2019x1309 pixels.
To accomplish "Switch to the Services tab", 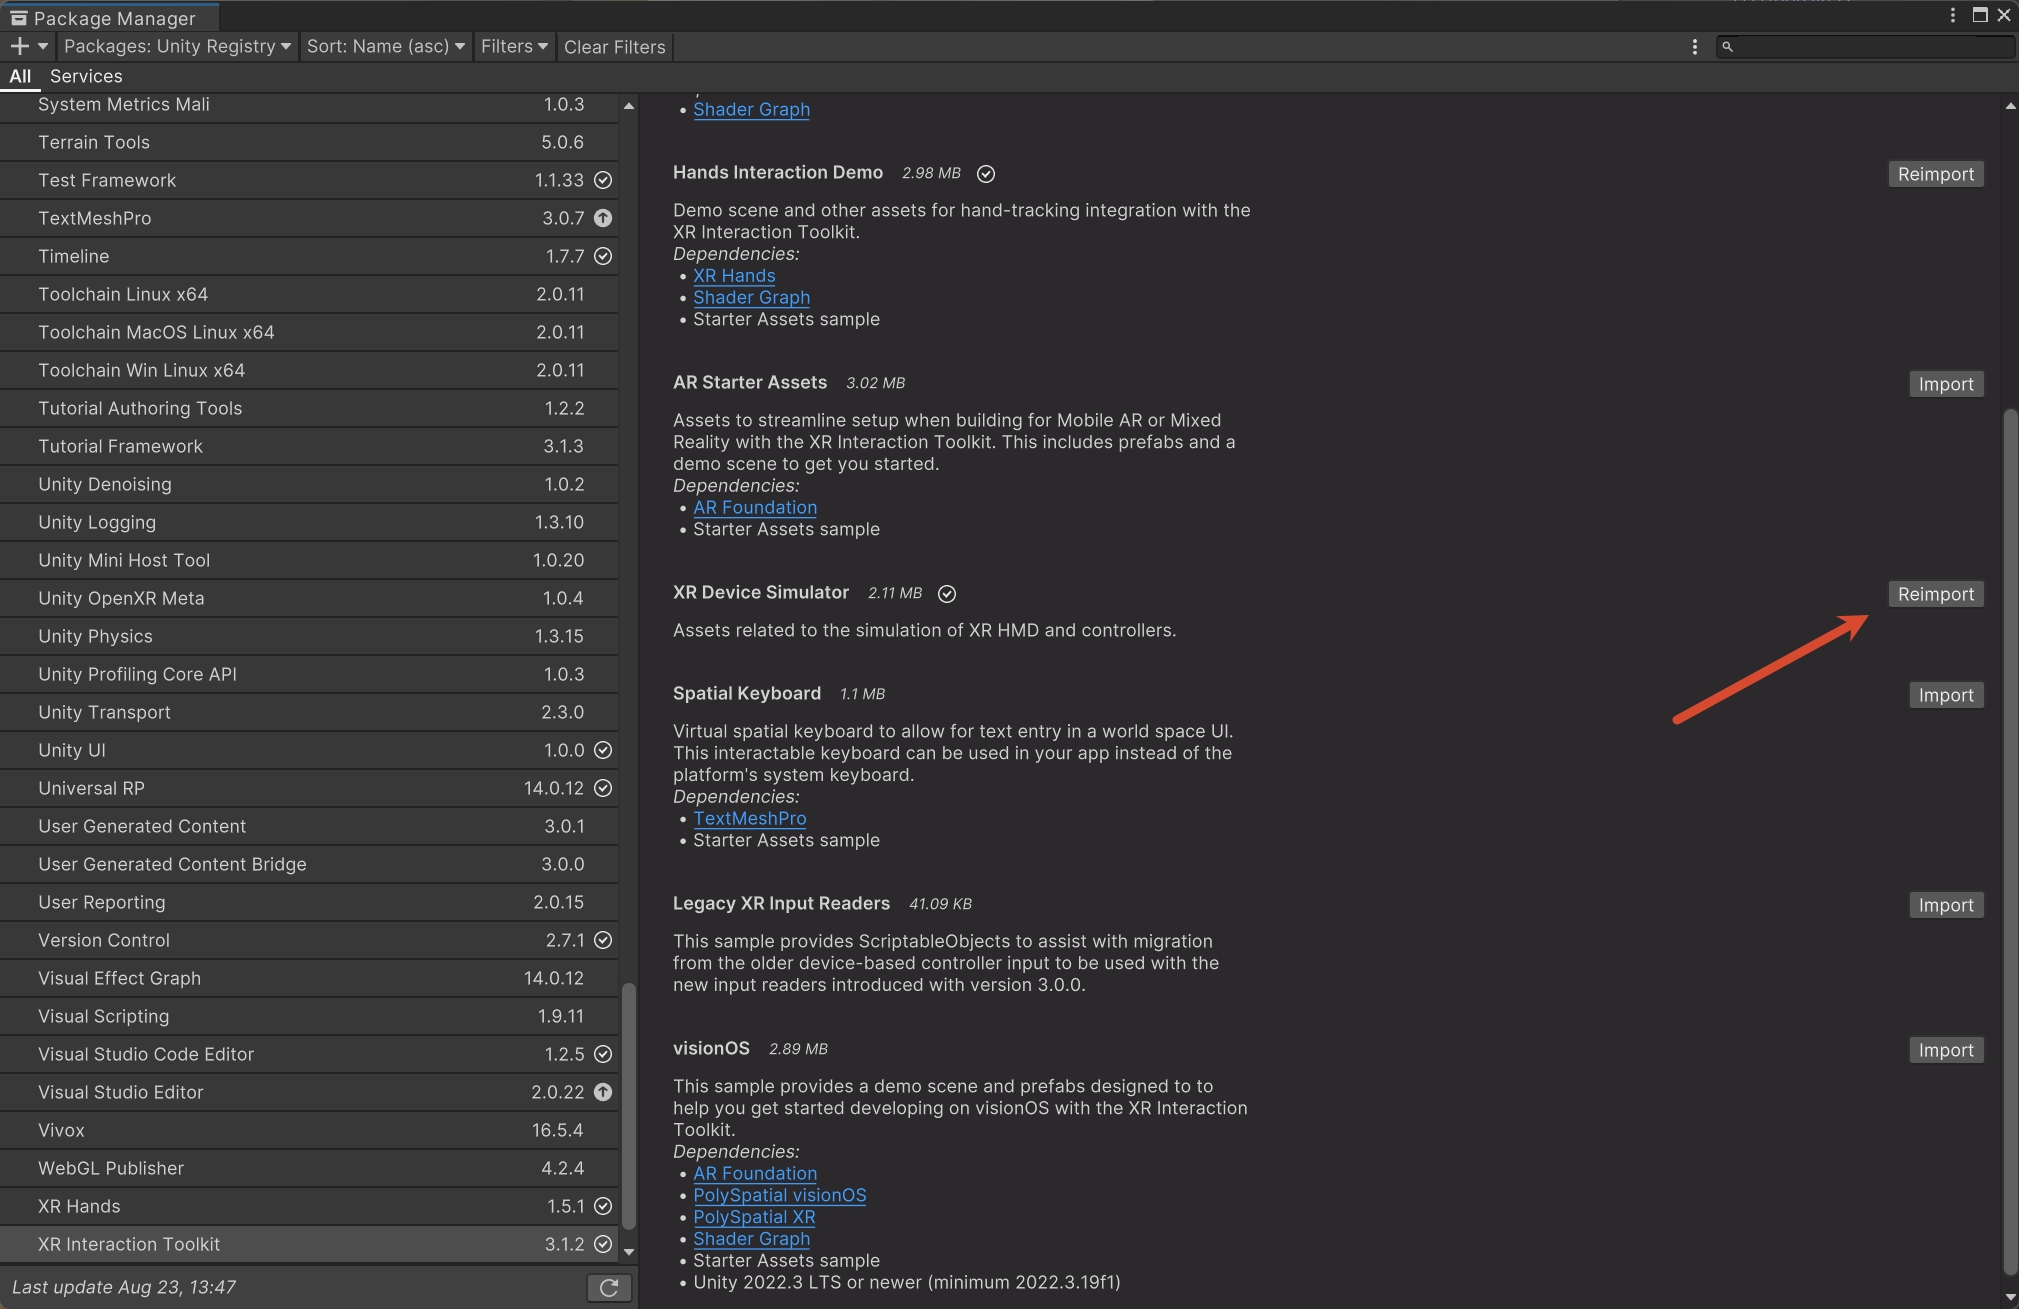I will [x=86, y=76].
